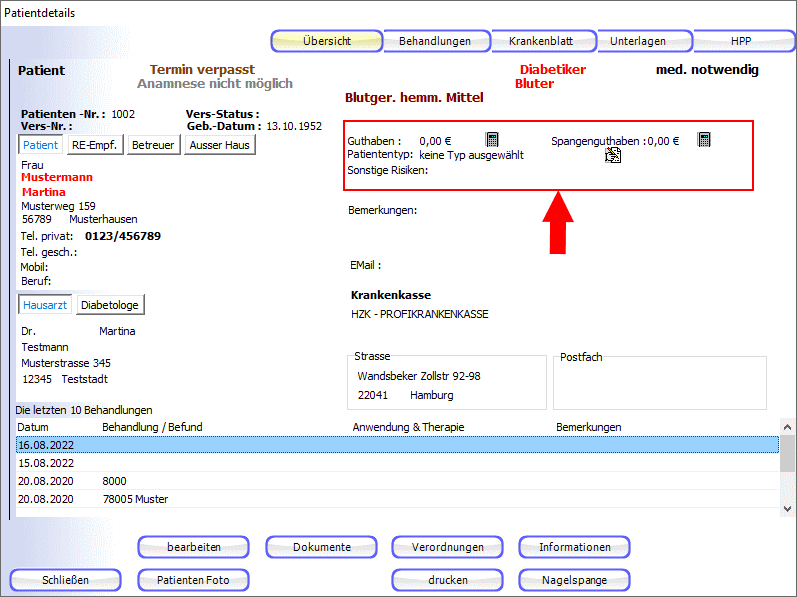Switch to the Betreuer contact tab
This screenshot has height=597, width=797.
[x=153, y=145]
